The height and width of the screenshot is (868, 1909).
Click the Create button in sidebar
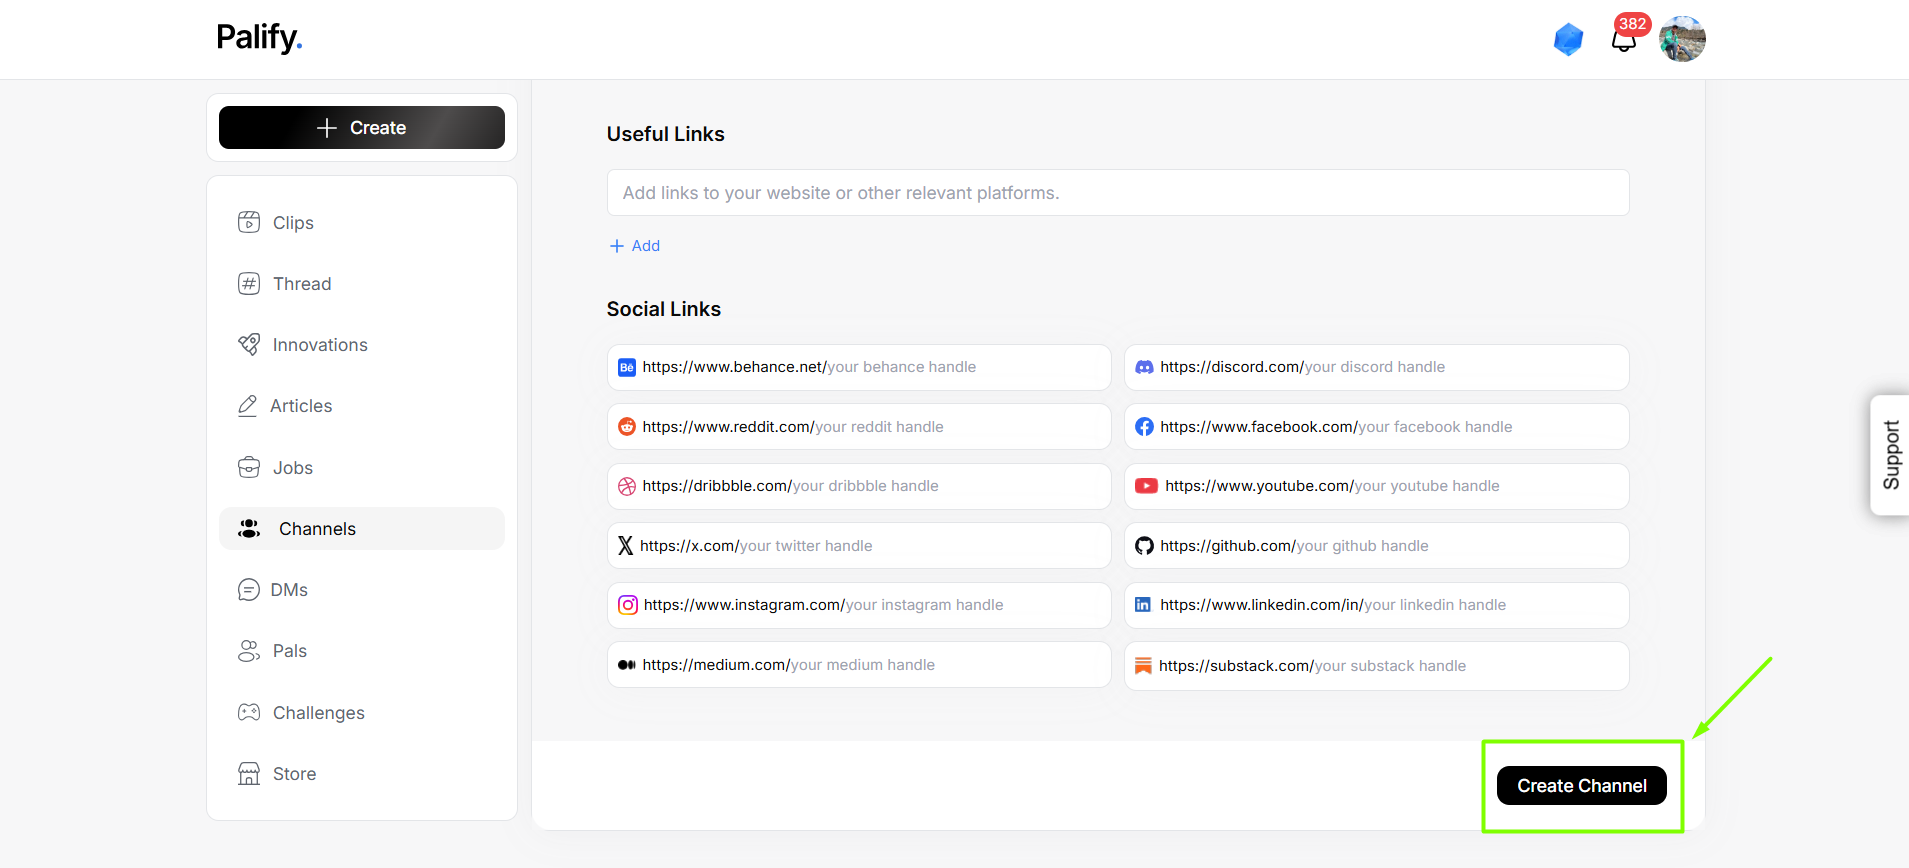click(x=362, y=128)
